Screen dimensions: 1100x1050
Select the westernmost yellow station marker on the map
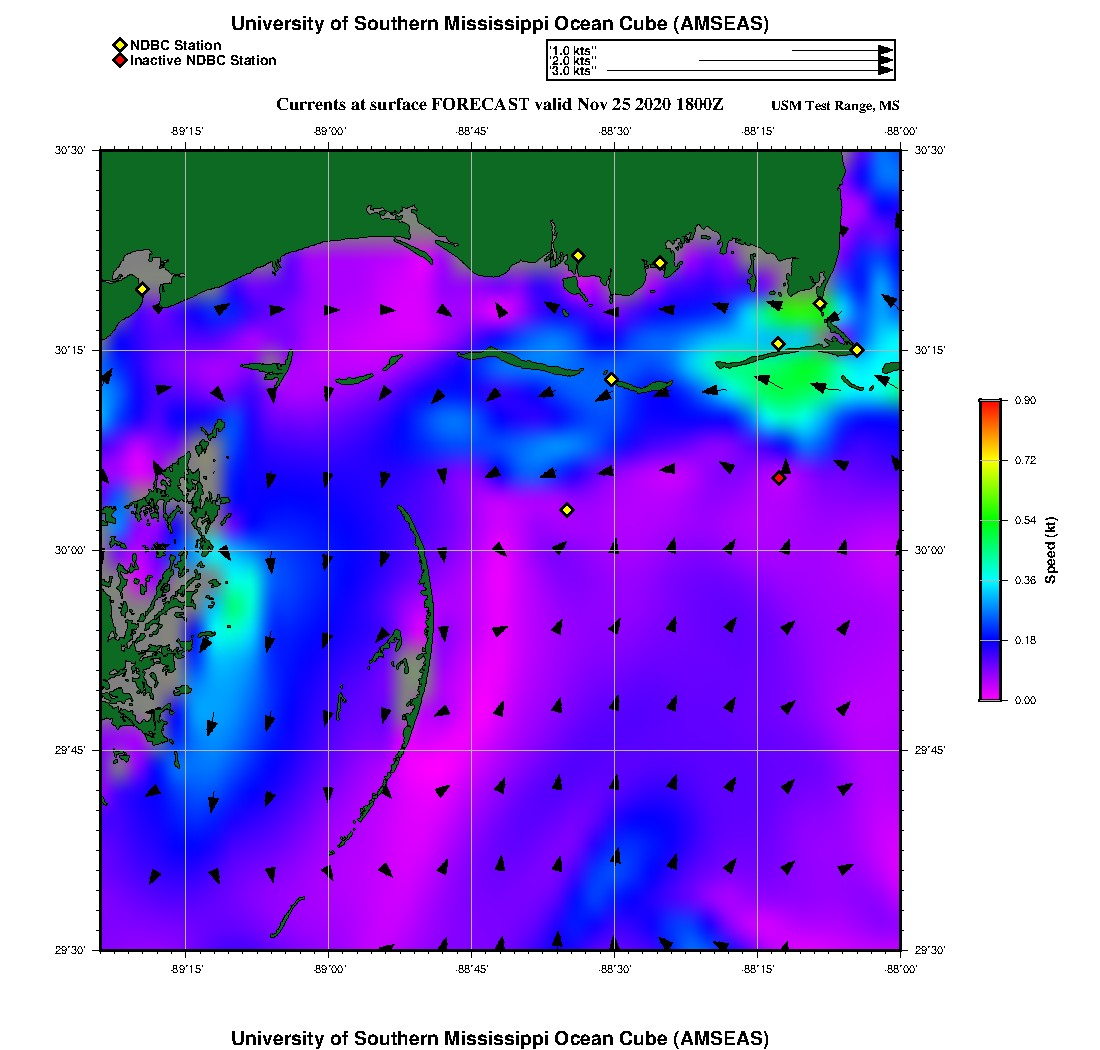142,289
